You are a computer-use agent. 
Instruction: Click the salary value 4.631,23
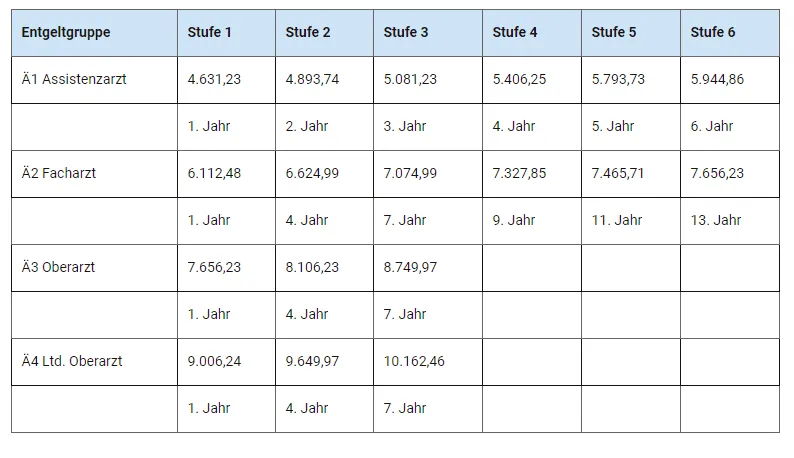tap(214, 79)
